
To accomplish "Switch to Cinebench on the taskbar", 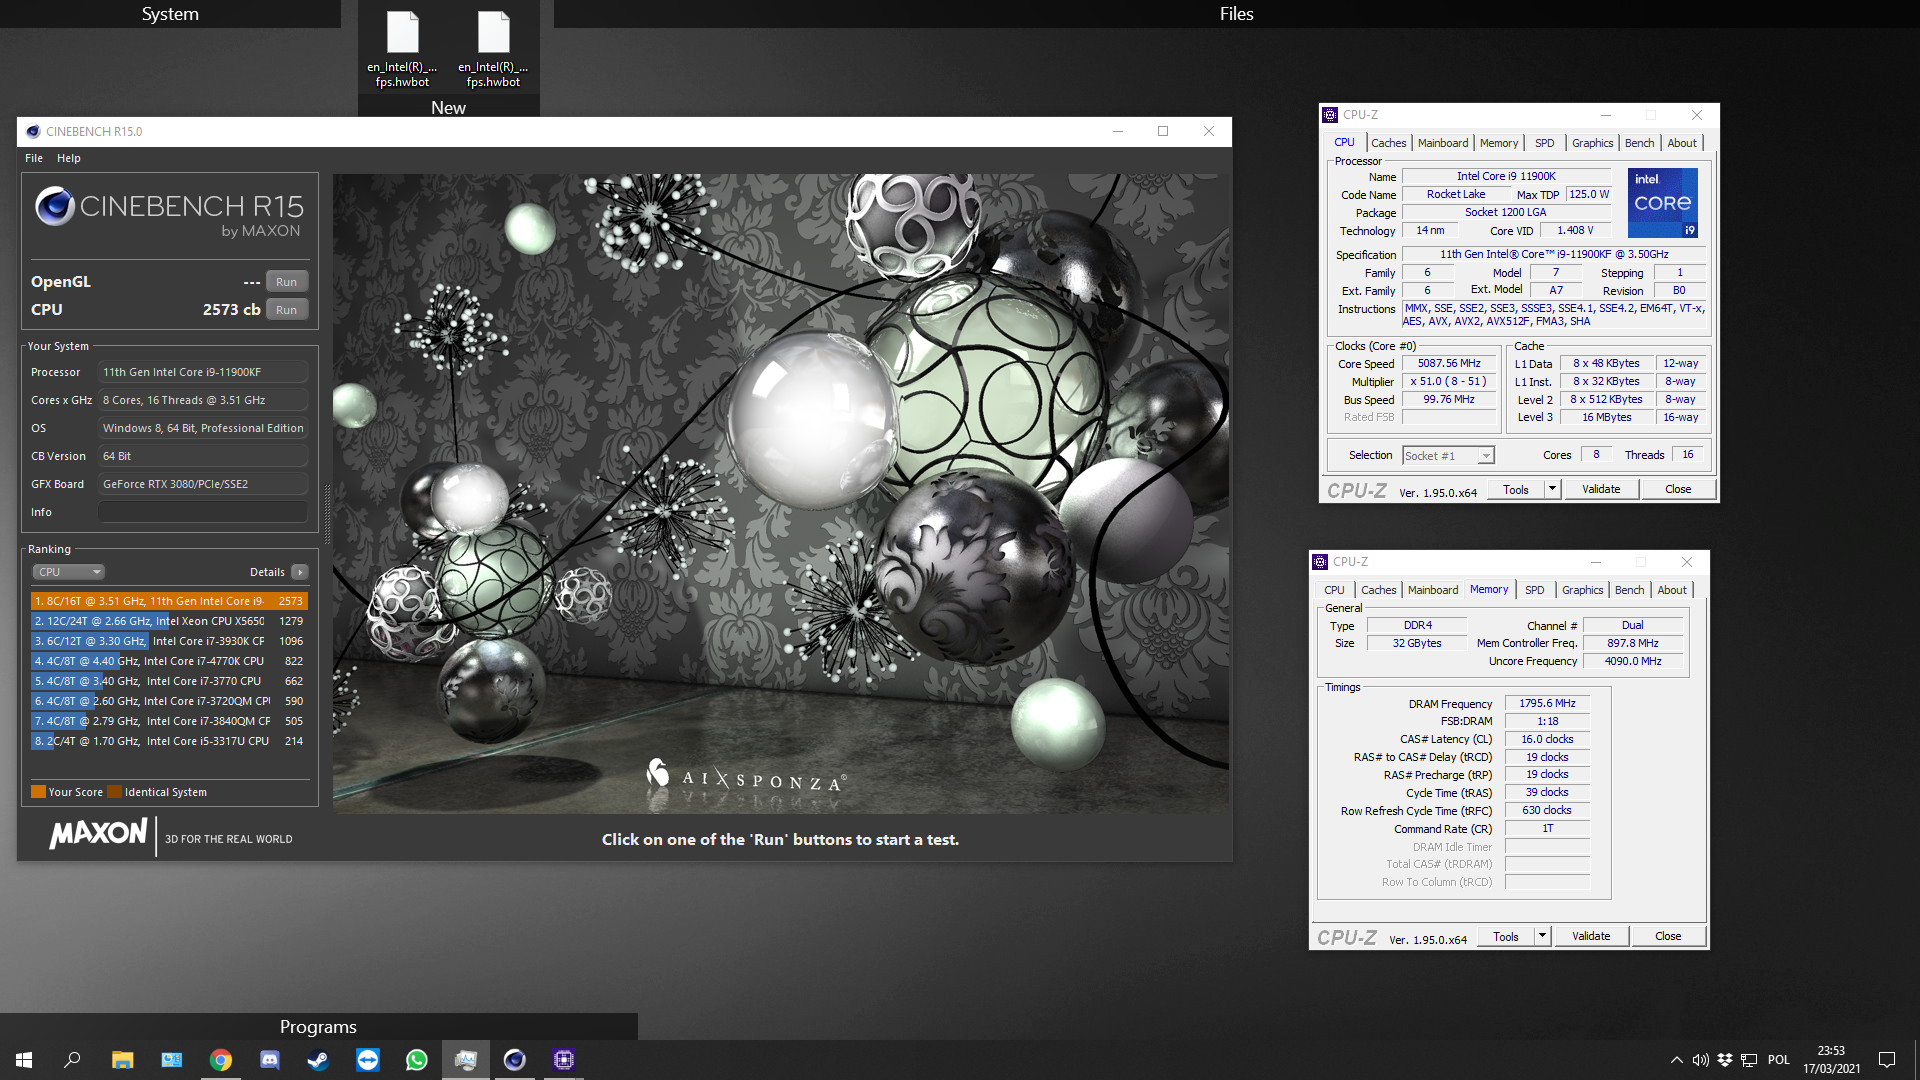I will 514,1060.
